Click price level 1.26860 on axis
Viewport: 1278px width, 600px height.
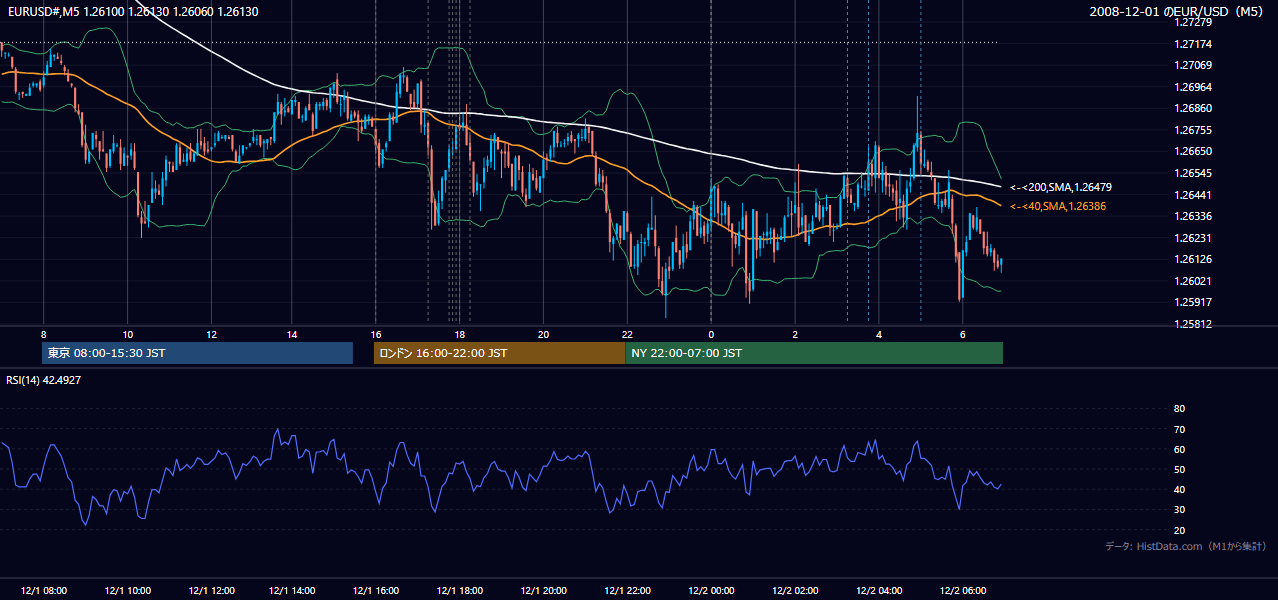click(1193, 108)
